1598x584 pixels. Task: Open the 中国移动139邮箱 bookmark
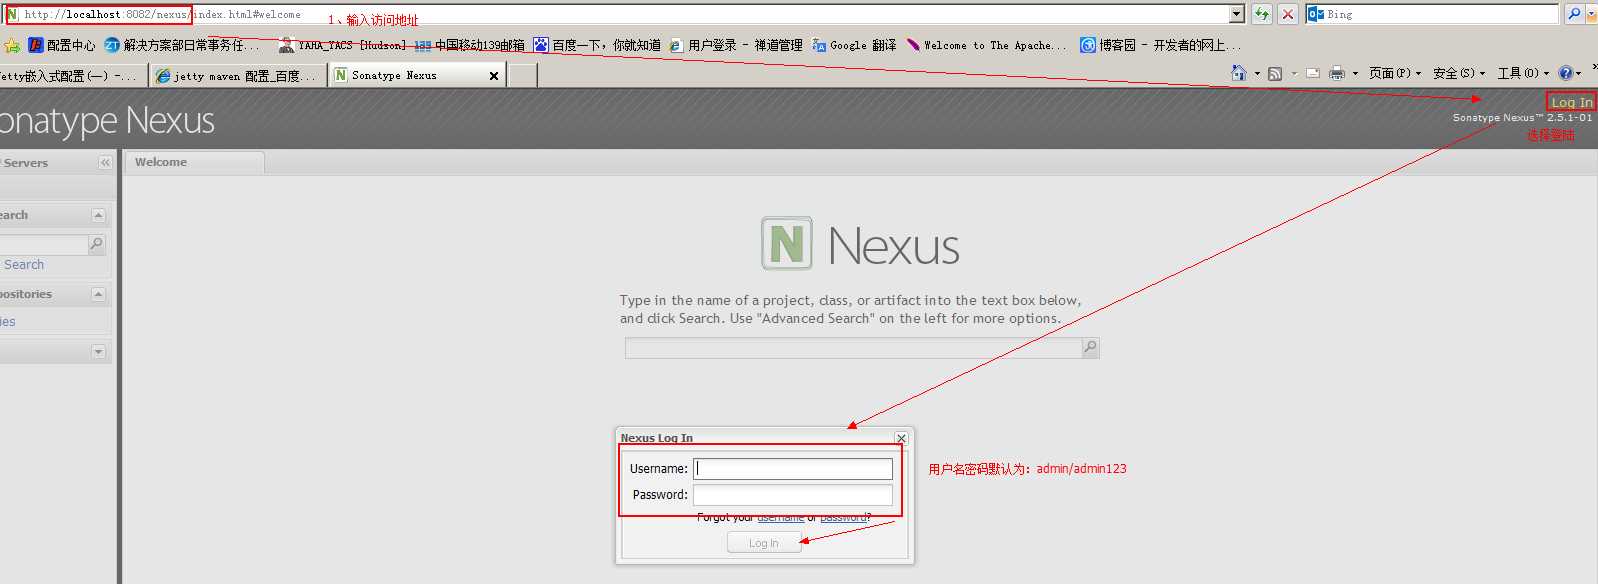click(470, 45)
